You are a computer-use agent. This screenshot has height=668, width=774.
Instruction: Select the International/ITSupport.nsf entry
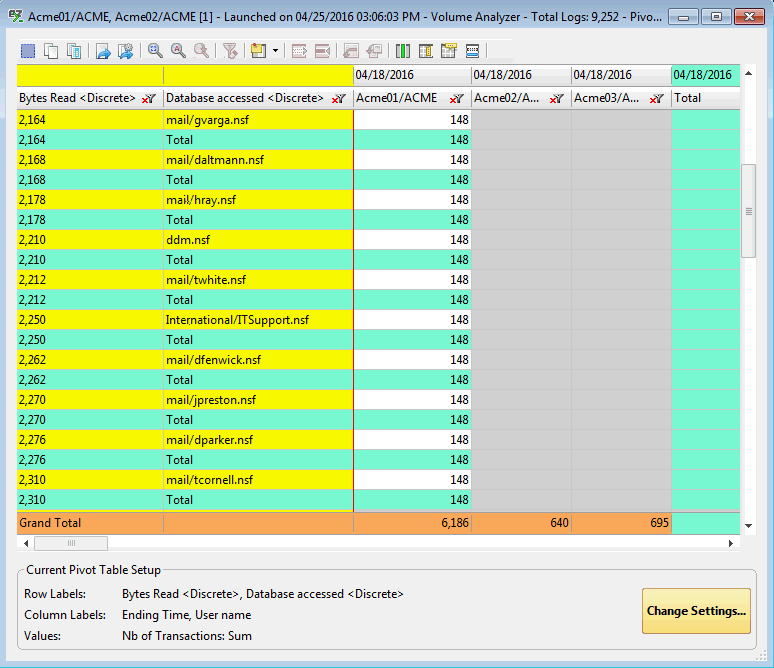pyautogui.click(x=237, y=320)
